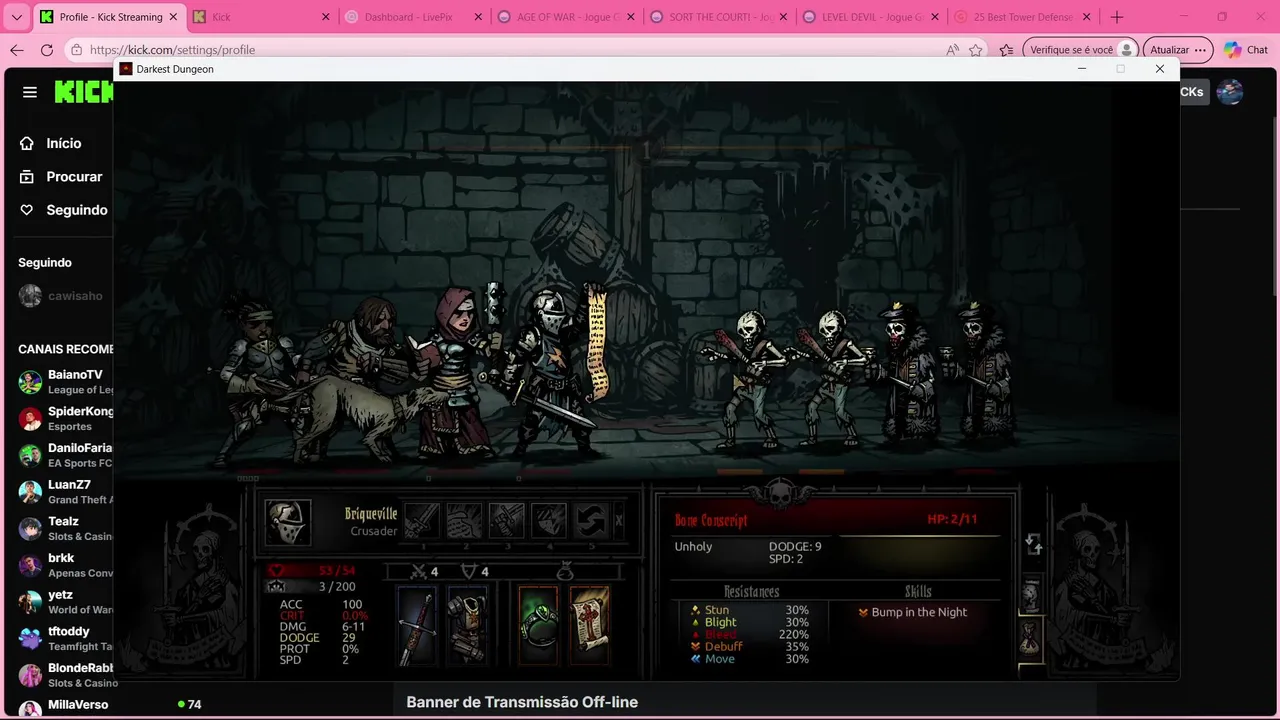Open the Kick hamburger menu

pos(30,92)
